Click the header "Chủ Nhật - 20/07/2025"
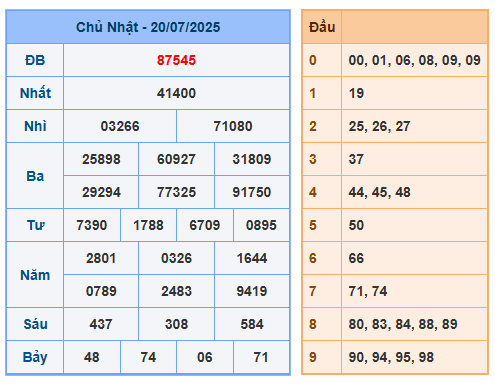Screen dimensions: 495x384 148,27
